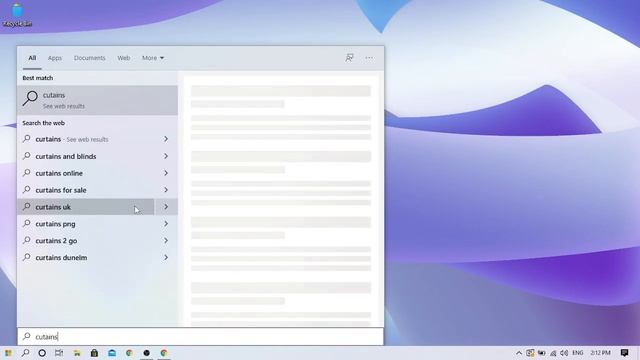Expand the 'curtains online' chevron arrow

[166, 173]
